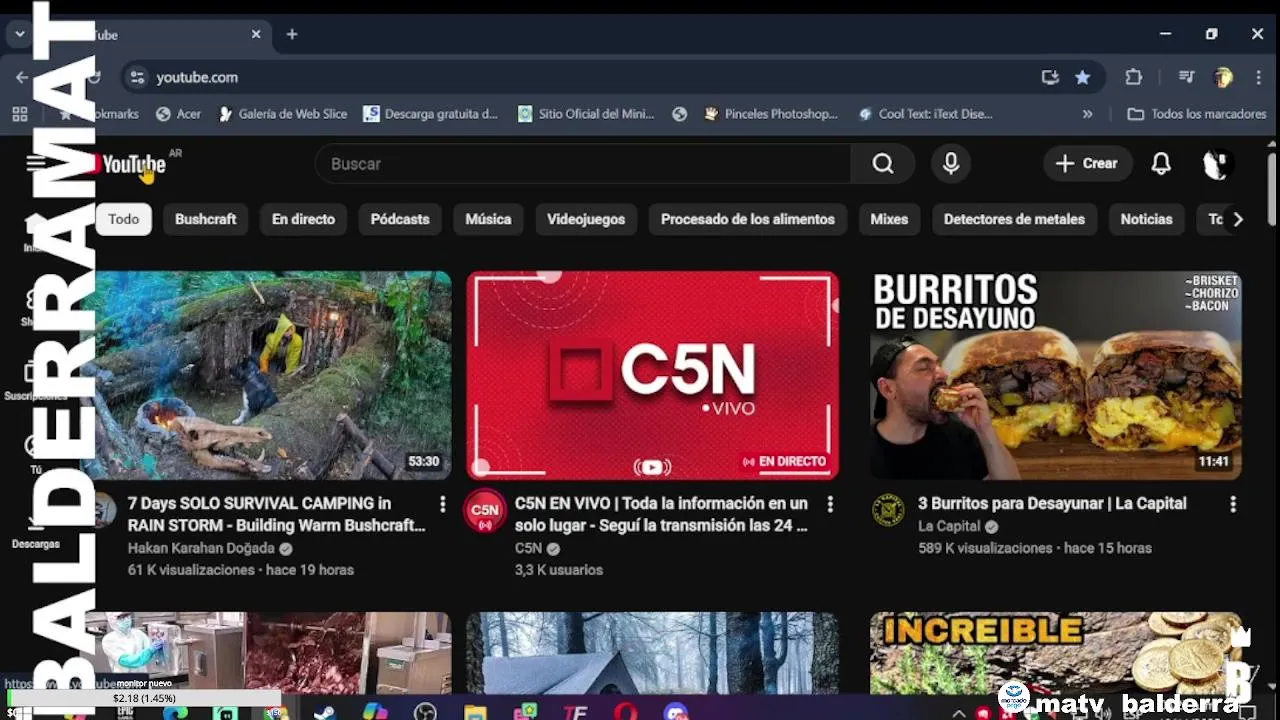Close the YouTube browser tab
This screenshot has width=1280, height=720.
tap(256, 34)
